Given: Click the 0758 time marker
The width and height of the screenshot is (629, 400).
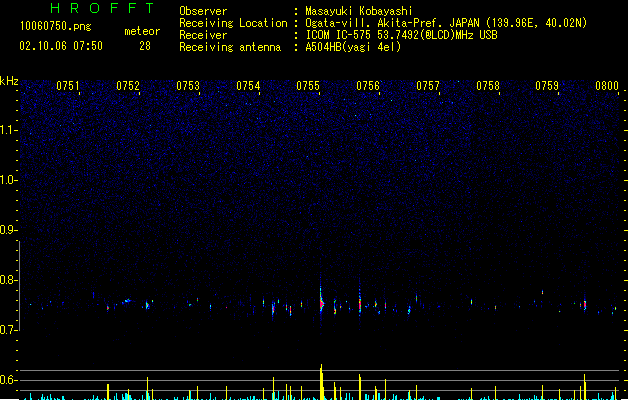Looking at the screenshot, I should point(488,86).
